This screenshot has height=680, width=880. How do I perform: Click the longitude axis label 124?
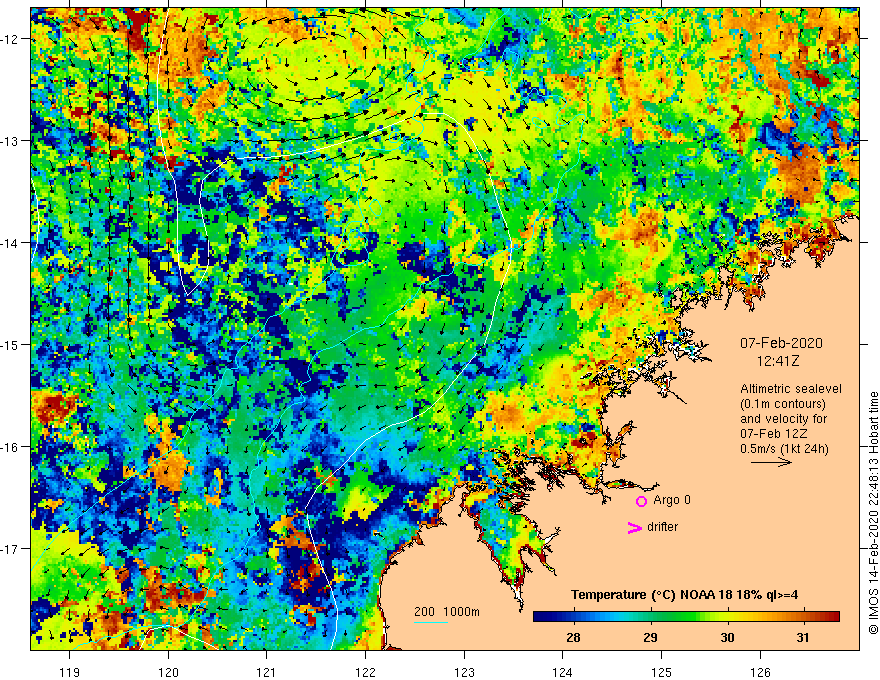[x=563, y=672]
